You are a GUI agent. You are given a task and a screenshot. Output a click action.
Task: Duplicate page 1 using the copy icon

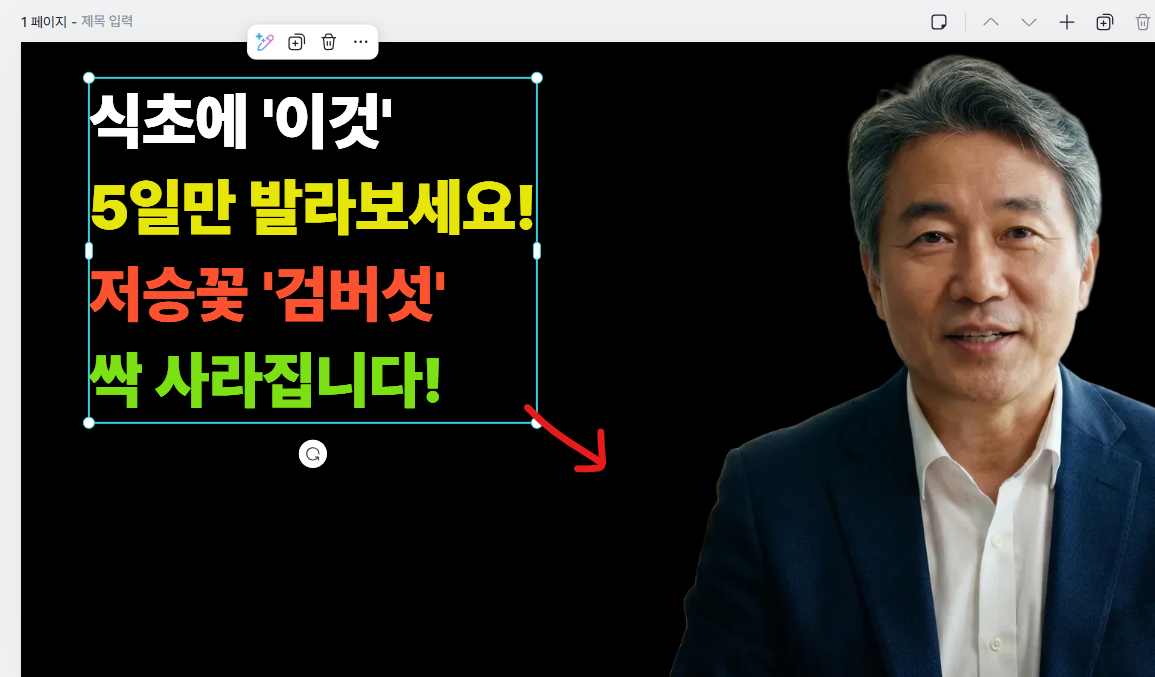[1104, 21]
